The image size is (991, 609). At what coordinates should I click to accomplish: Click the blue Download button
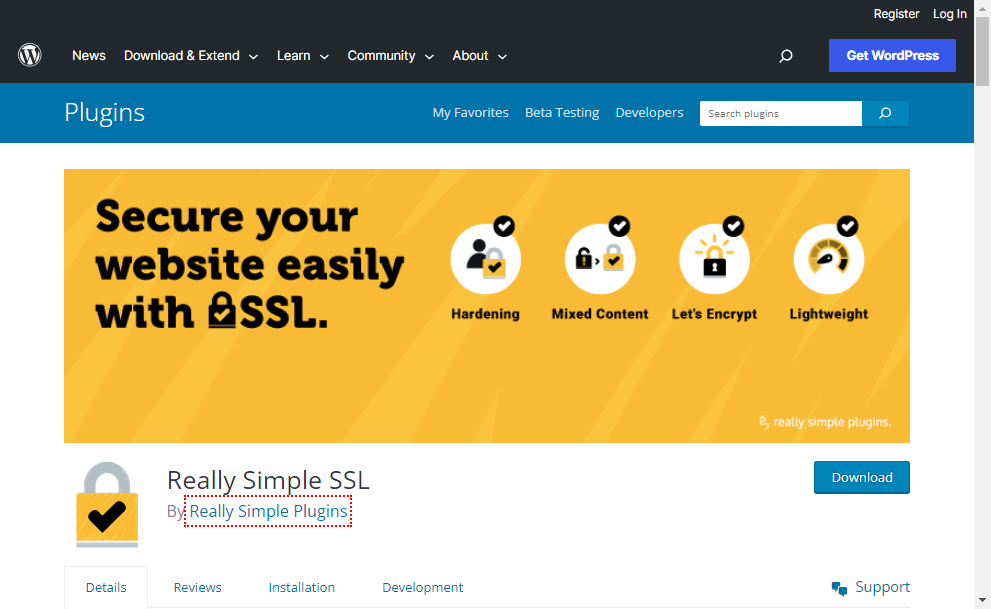coord(861,478)
